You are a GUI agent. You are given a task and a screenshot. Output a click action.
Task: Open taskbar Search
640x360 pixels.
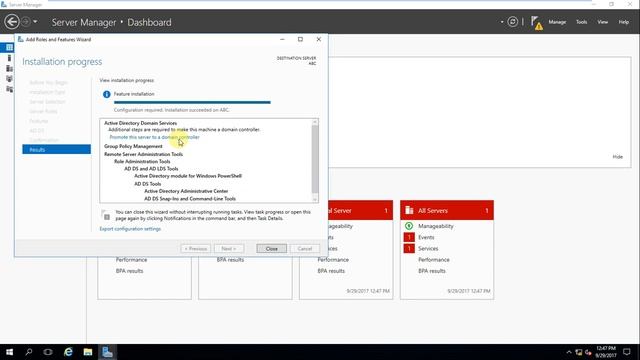pyautogui.click(x=29, y=352)
